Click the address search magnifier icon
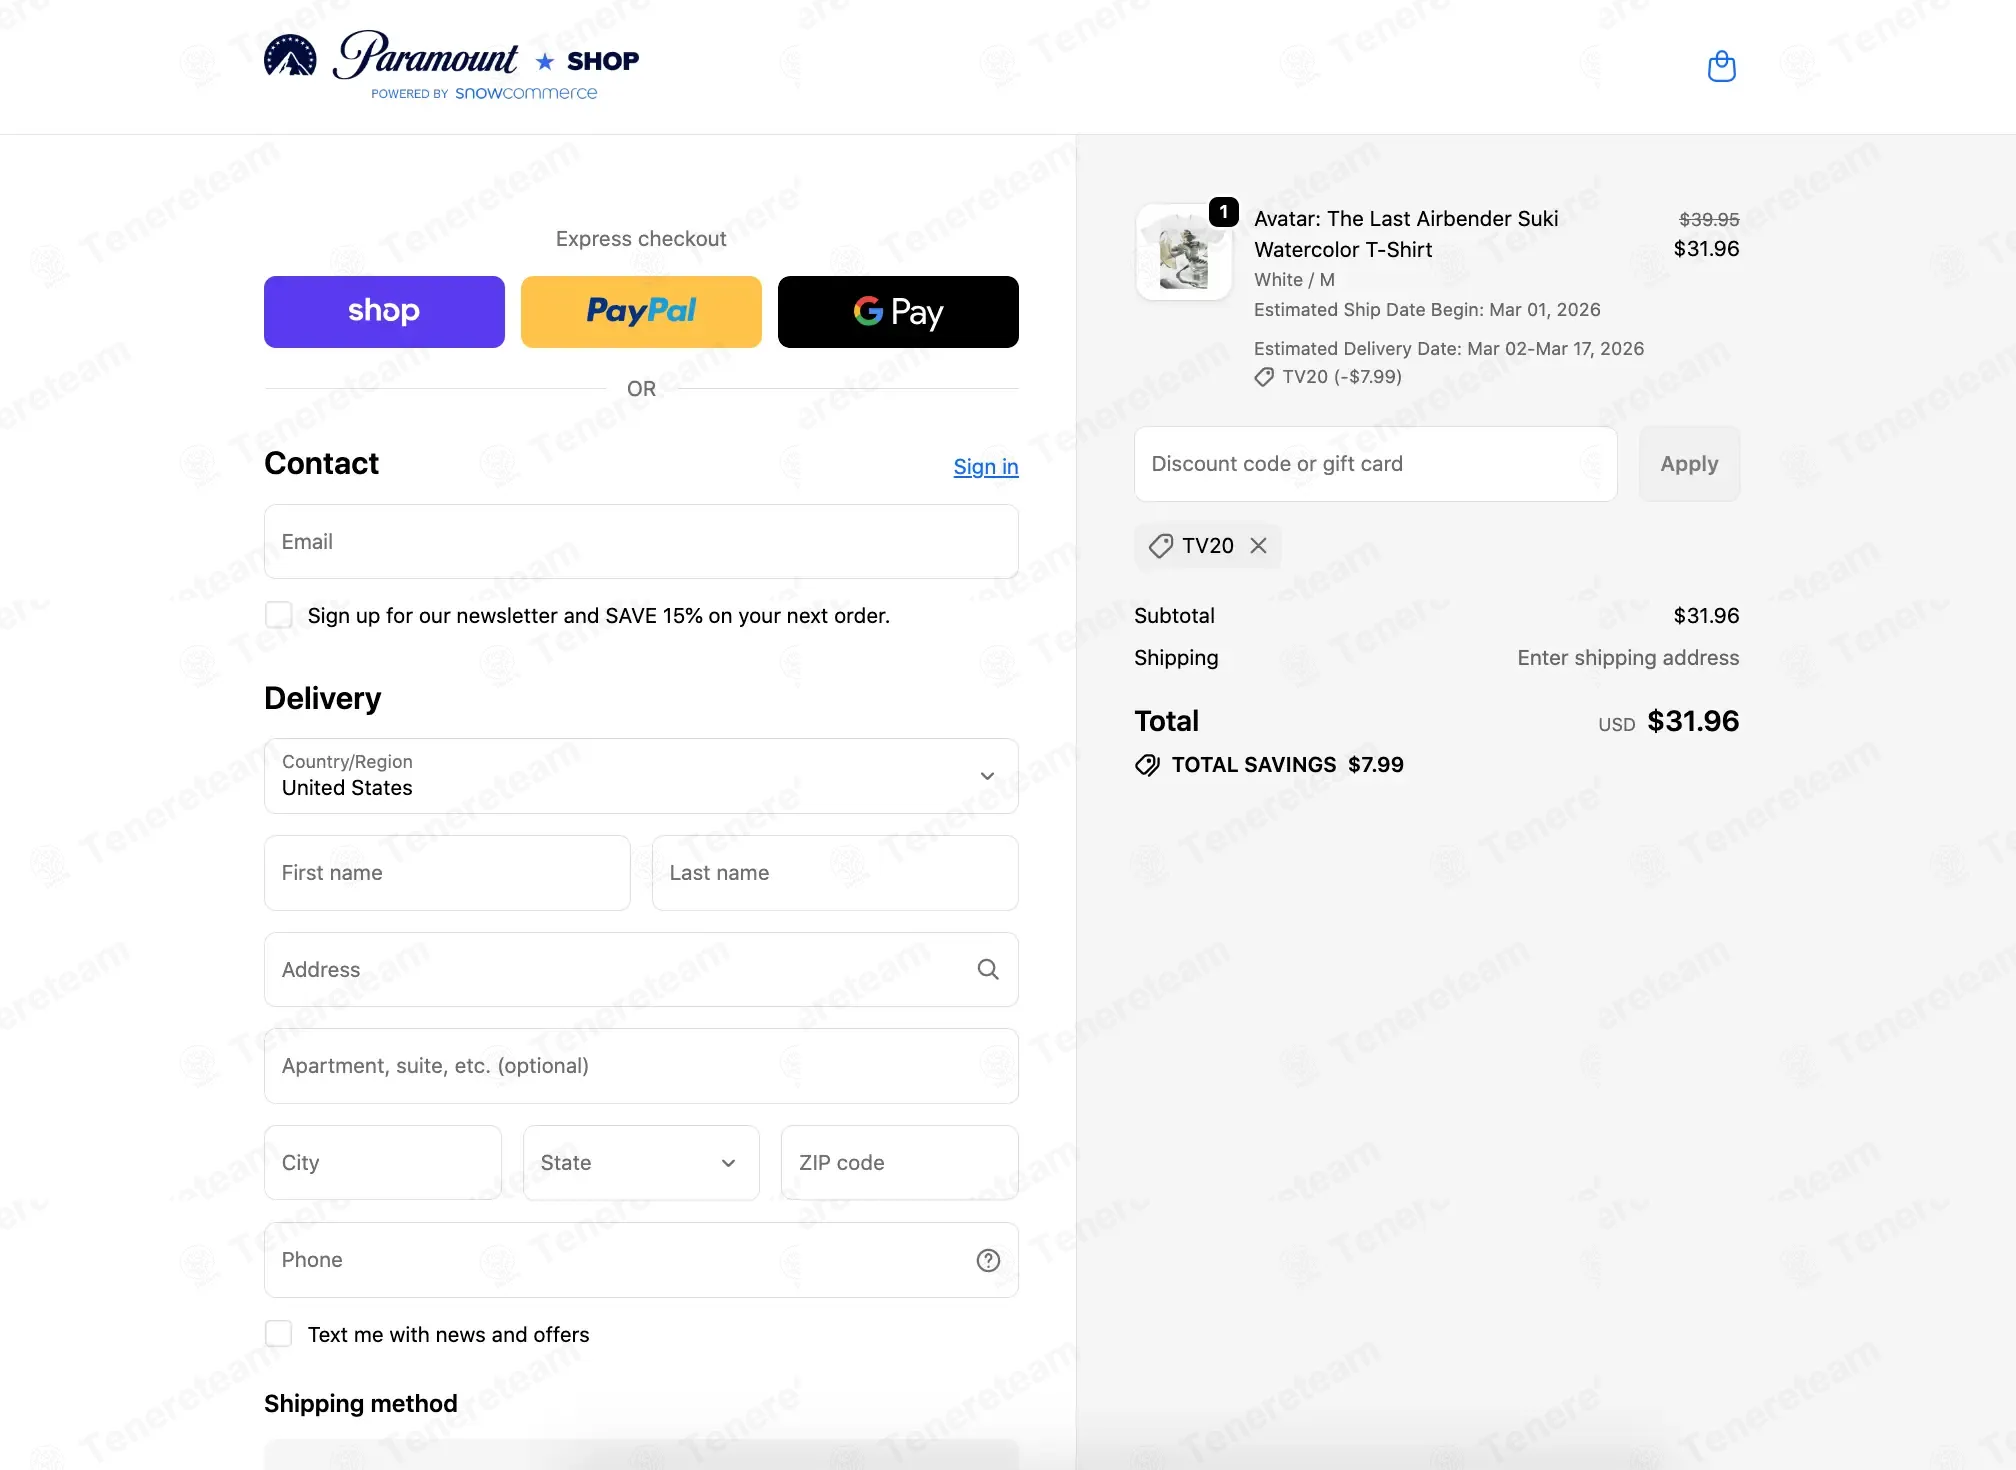2016x1470 pixels. click(988, 969)
